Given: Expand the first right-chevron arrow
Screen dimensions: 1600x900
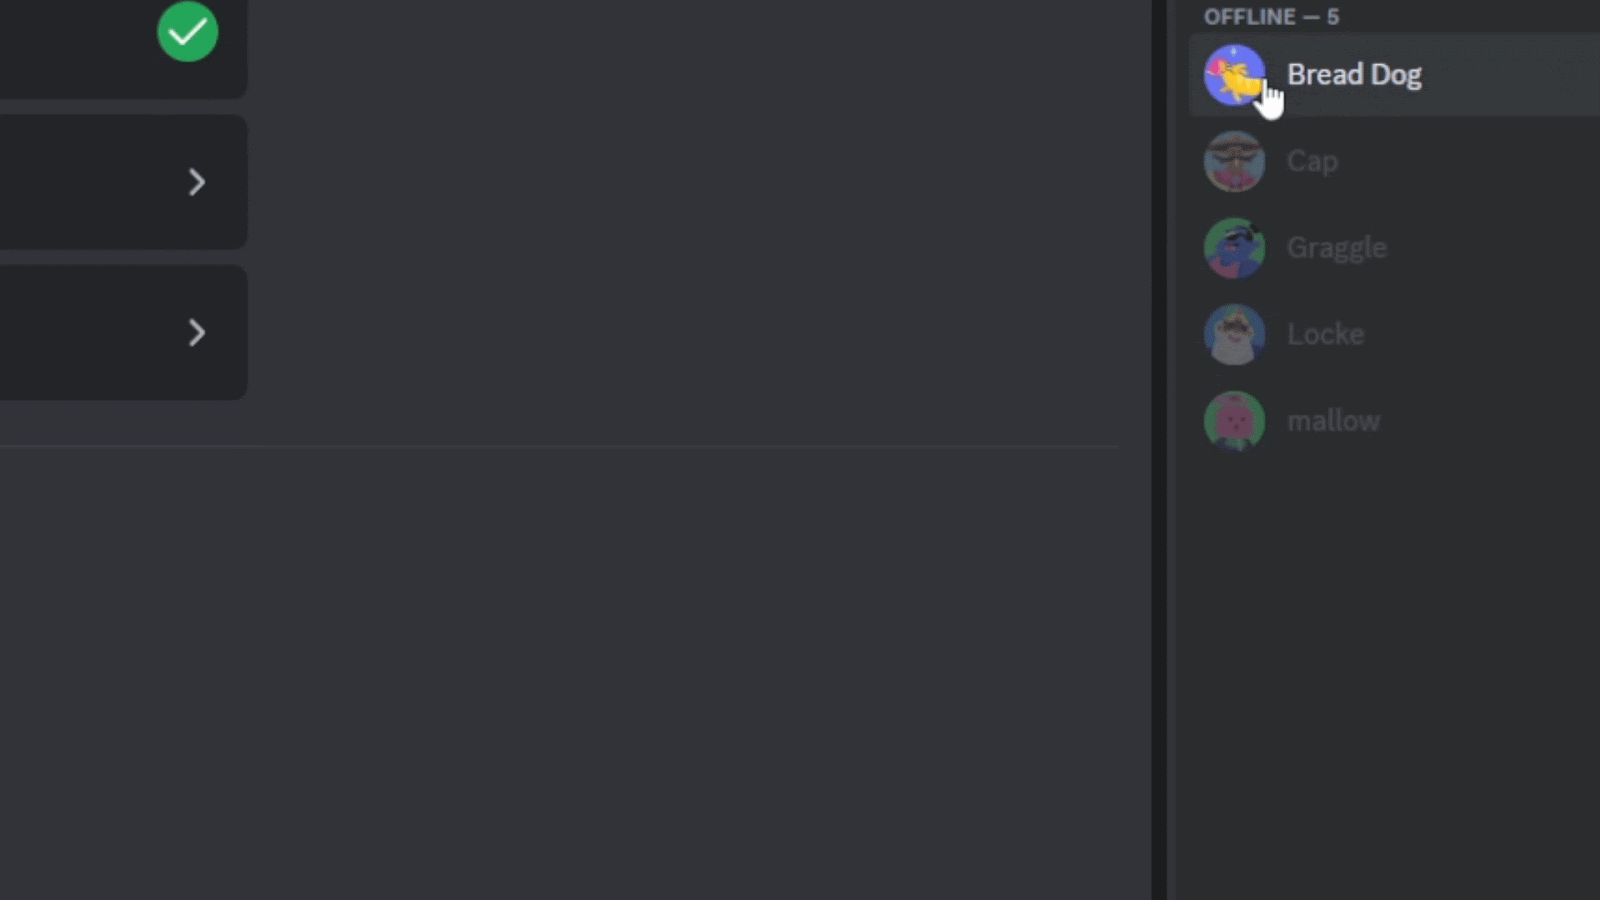Looking at the screenshot, I should pos(197,182).
